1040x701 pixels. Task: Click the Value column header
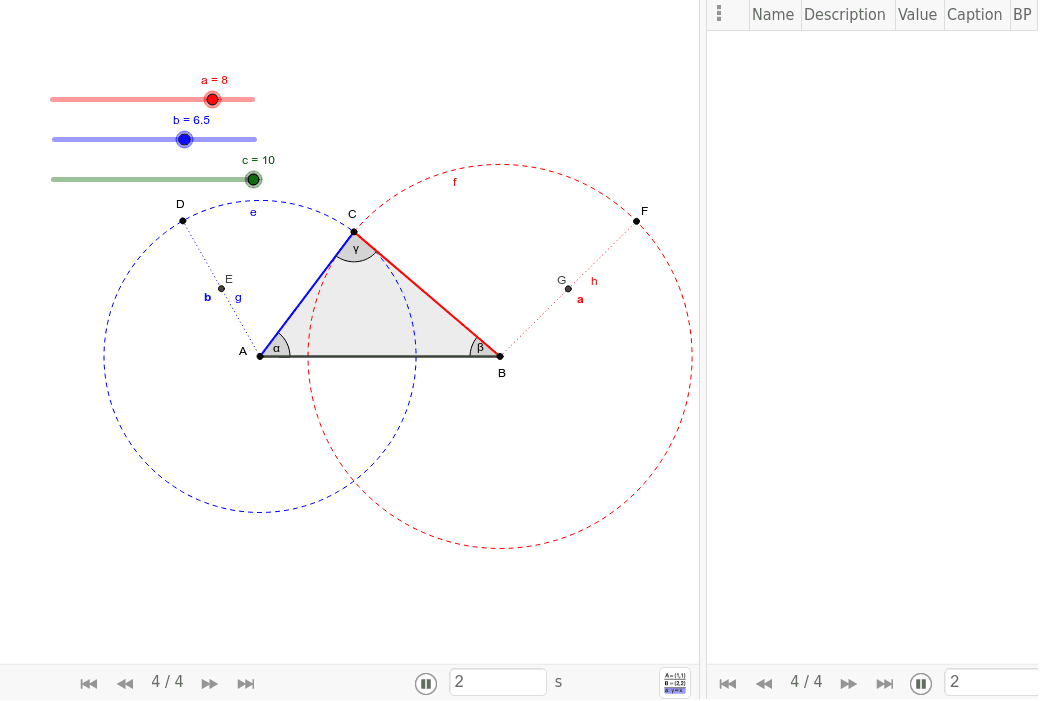917,15
